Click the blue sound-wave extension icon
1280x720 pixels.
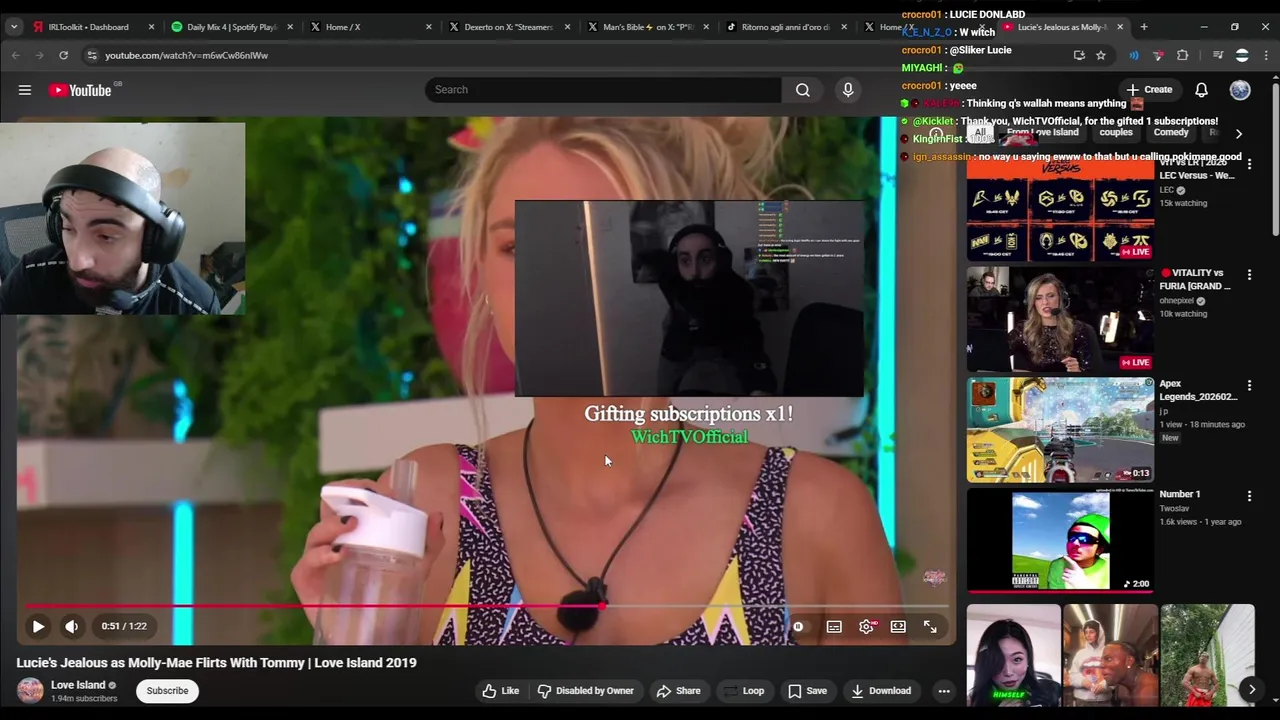tap(1134, 56)
